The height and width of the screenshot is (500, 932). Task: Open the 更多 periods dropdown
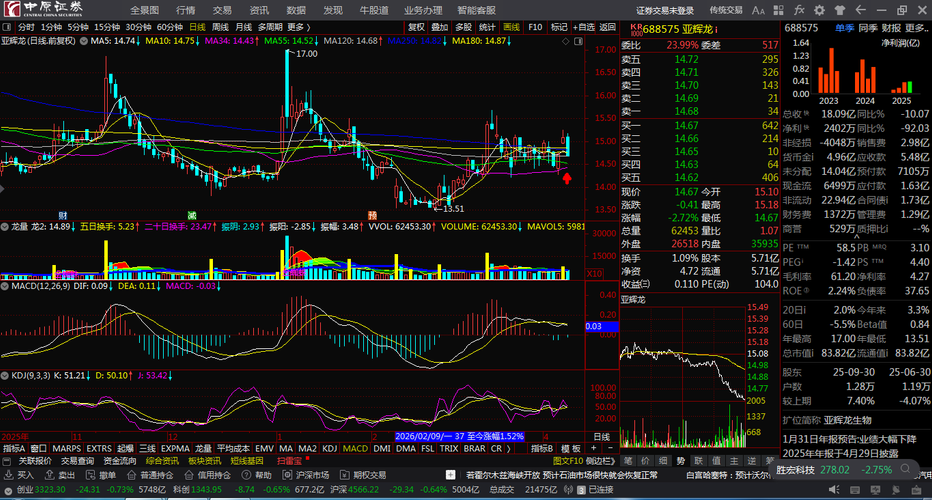(298, 27)
